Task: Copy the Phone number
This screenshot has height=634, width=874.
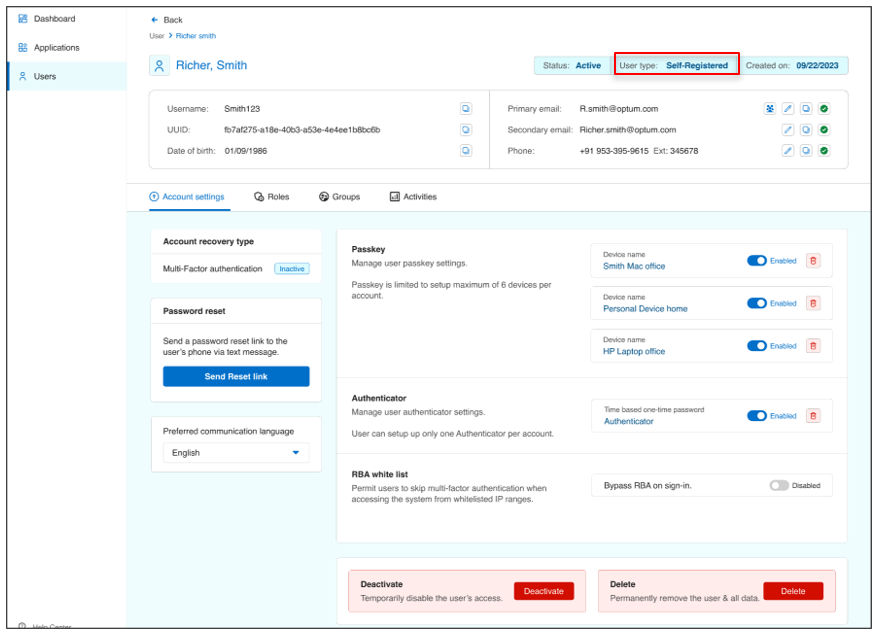Action: tap(806, 151)
